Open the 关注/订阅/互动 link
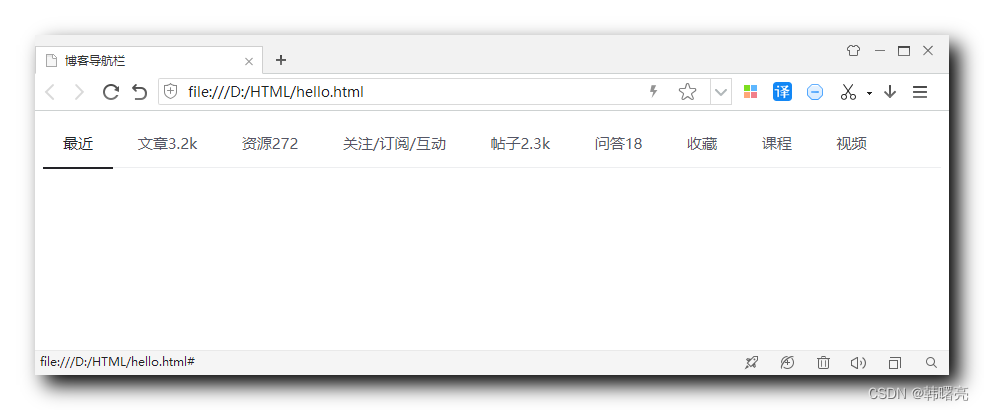984x410 pixels. [x=394, y=144]
